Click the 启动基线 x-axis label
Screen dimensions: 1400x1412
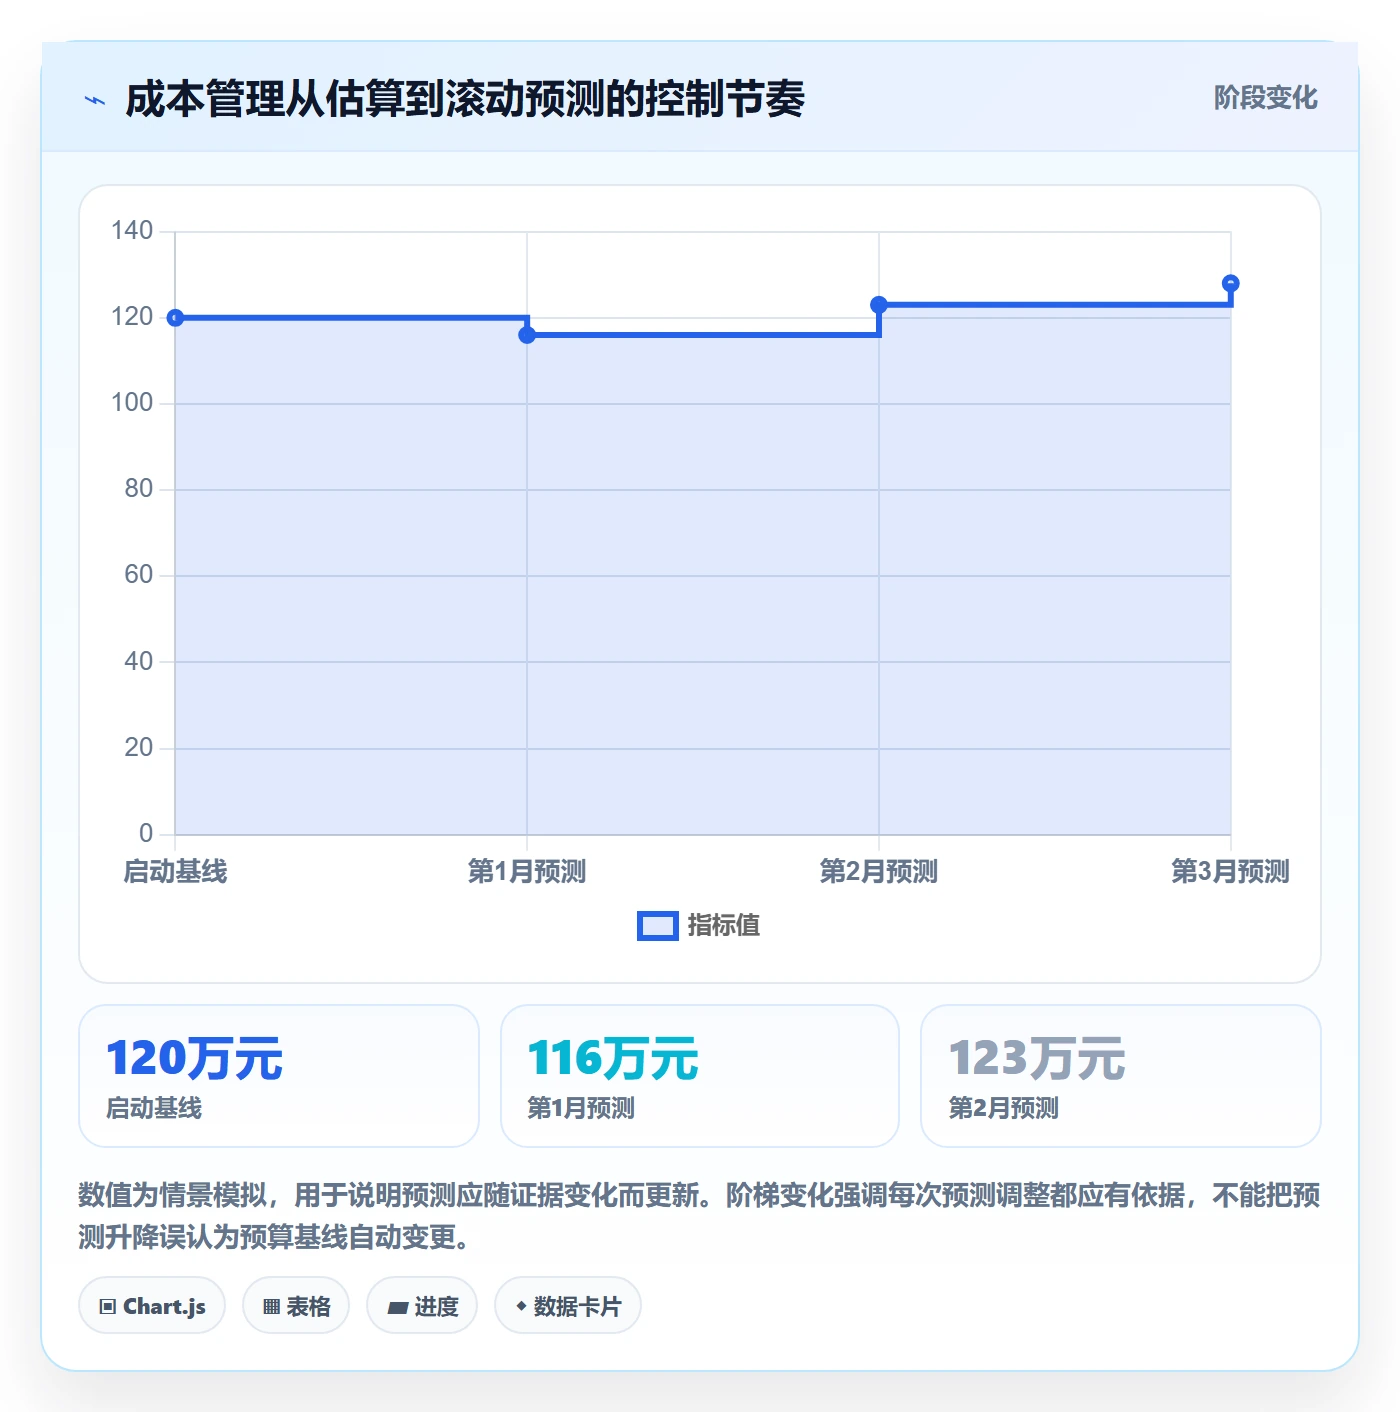pyautogui.click(x=175, y=872)
